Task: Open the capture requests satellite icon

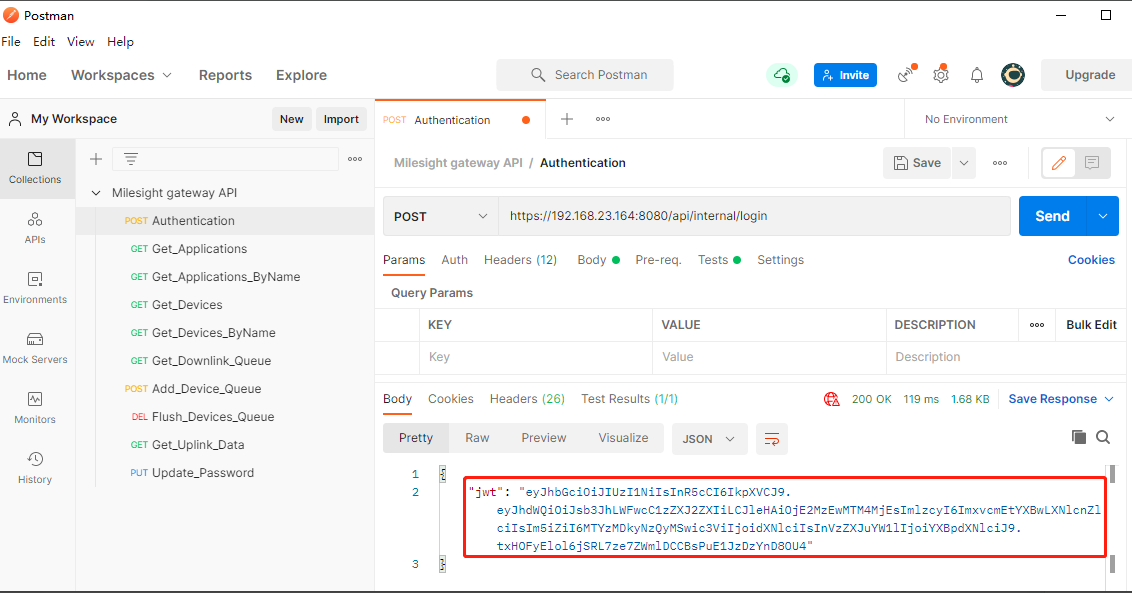Action: (906, 74)
